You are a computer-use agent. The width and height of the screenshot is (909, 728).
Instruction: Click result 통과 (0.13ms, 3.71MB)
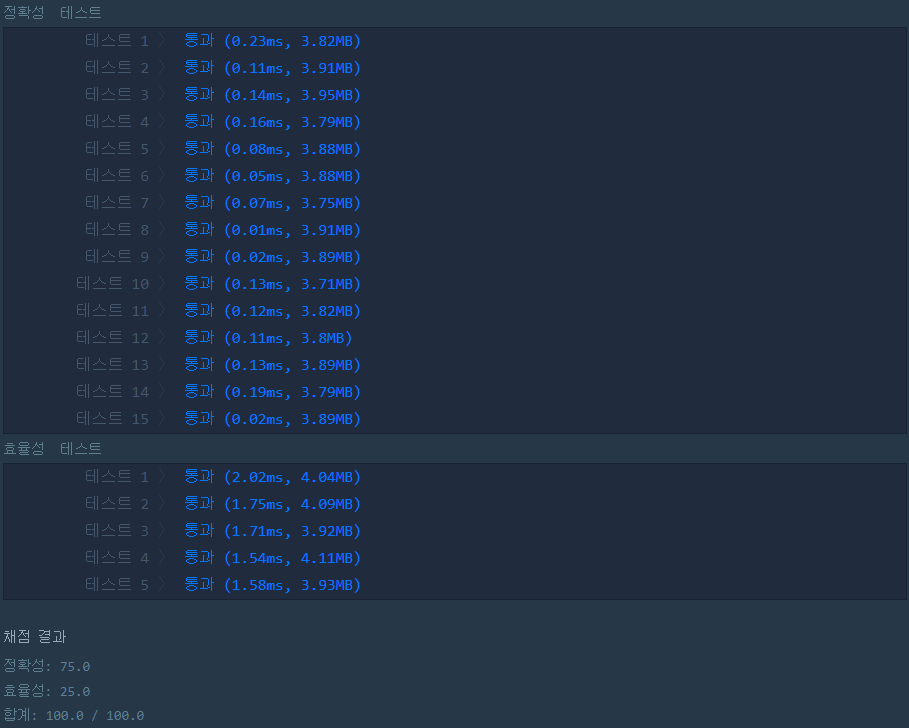click(x=272, y=284)
